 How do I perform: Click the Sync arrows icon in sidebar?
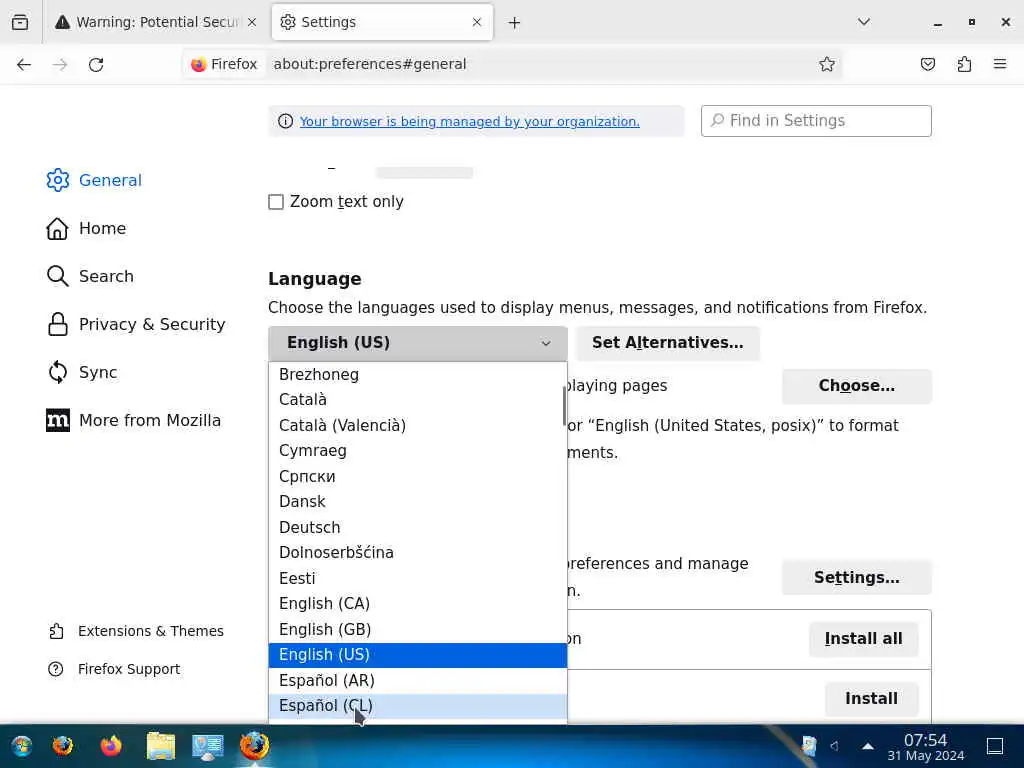point(57,372)
